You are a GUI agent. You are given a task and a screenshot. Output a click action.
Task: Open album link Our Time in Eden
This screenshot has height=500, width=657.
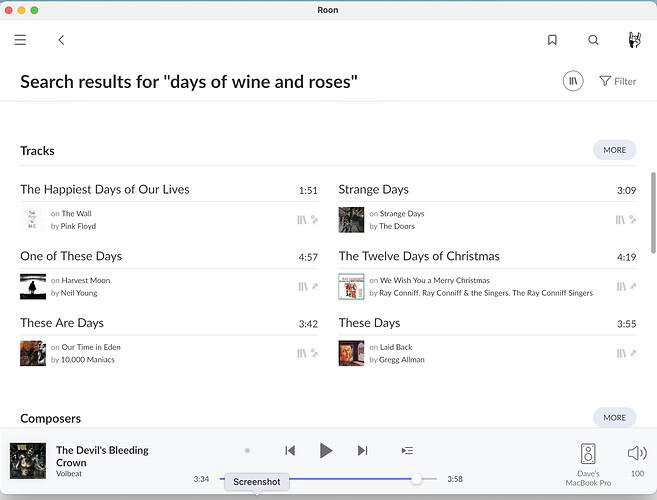91,347
